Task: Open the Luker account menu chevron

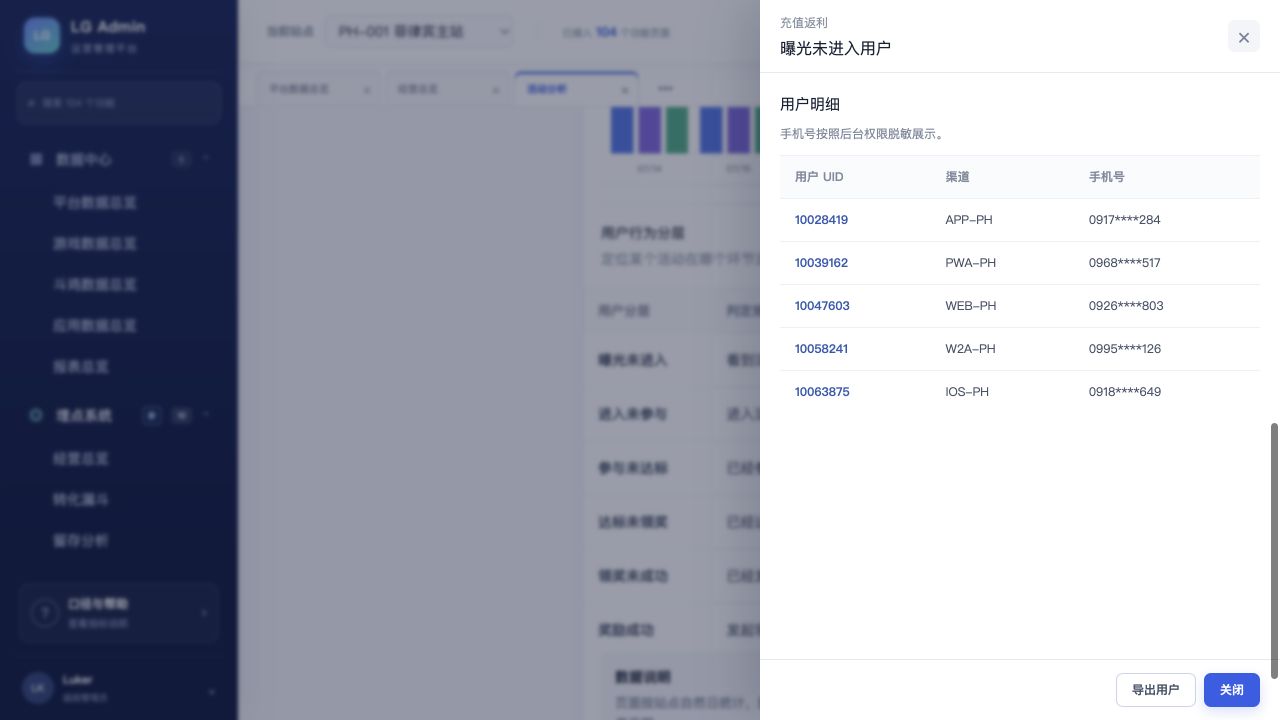Action: 211,691
